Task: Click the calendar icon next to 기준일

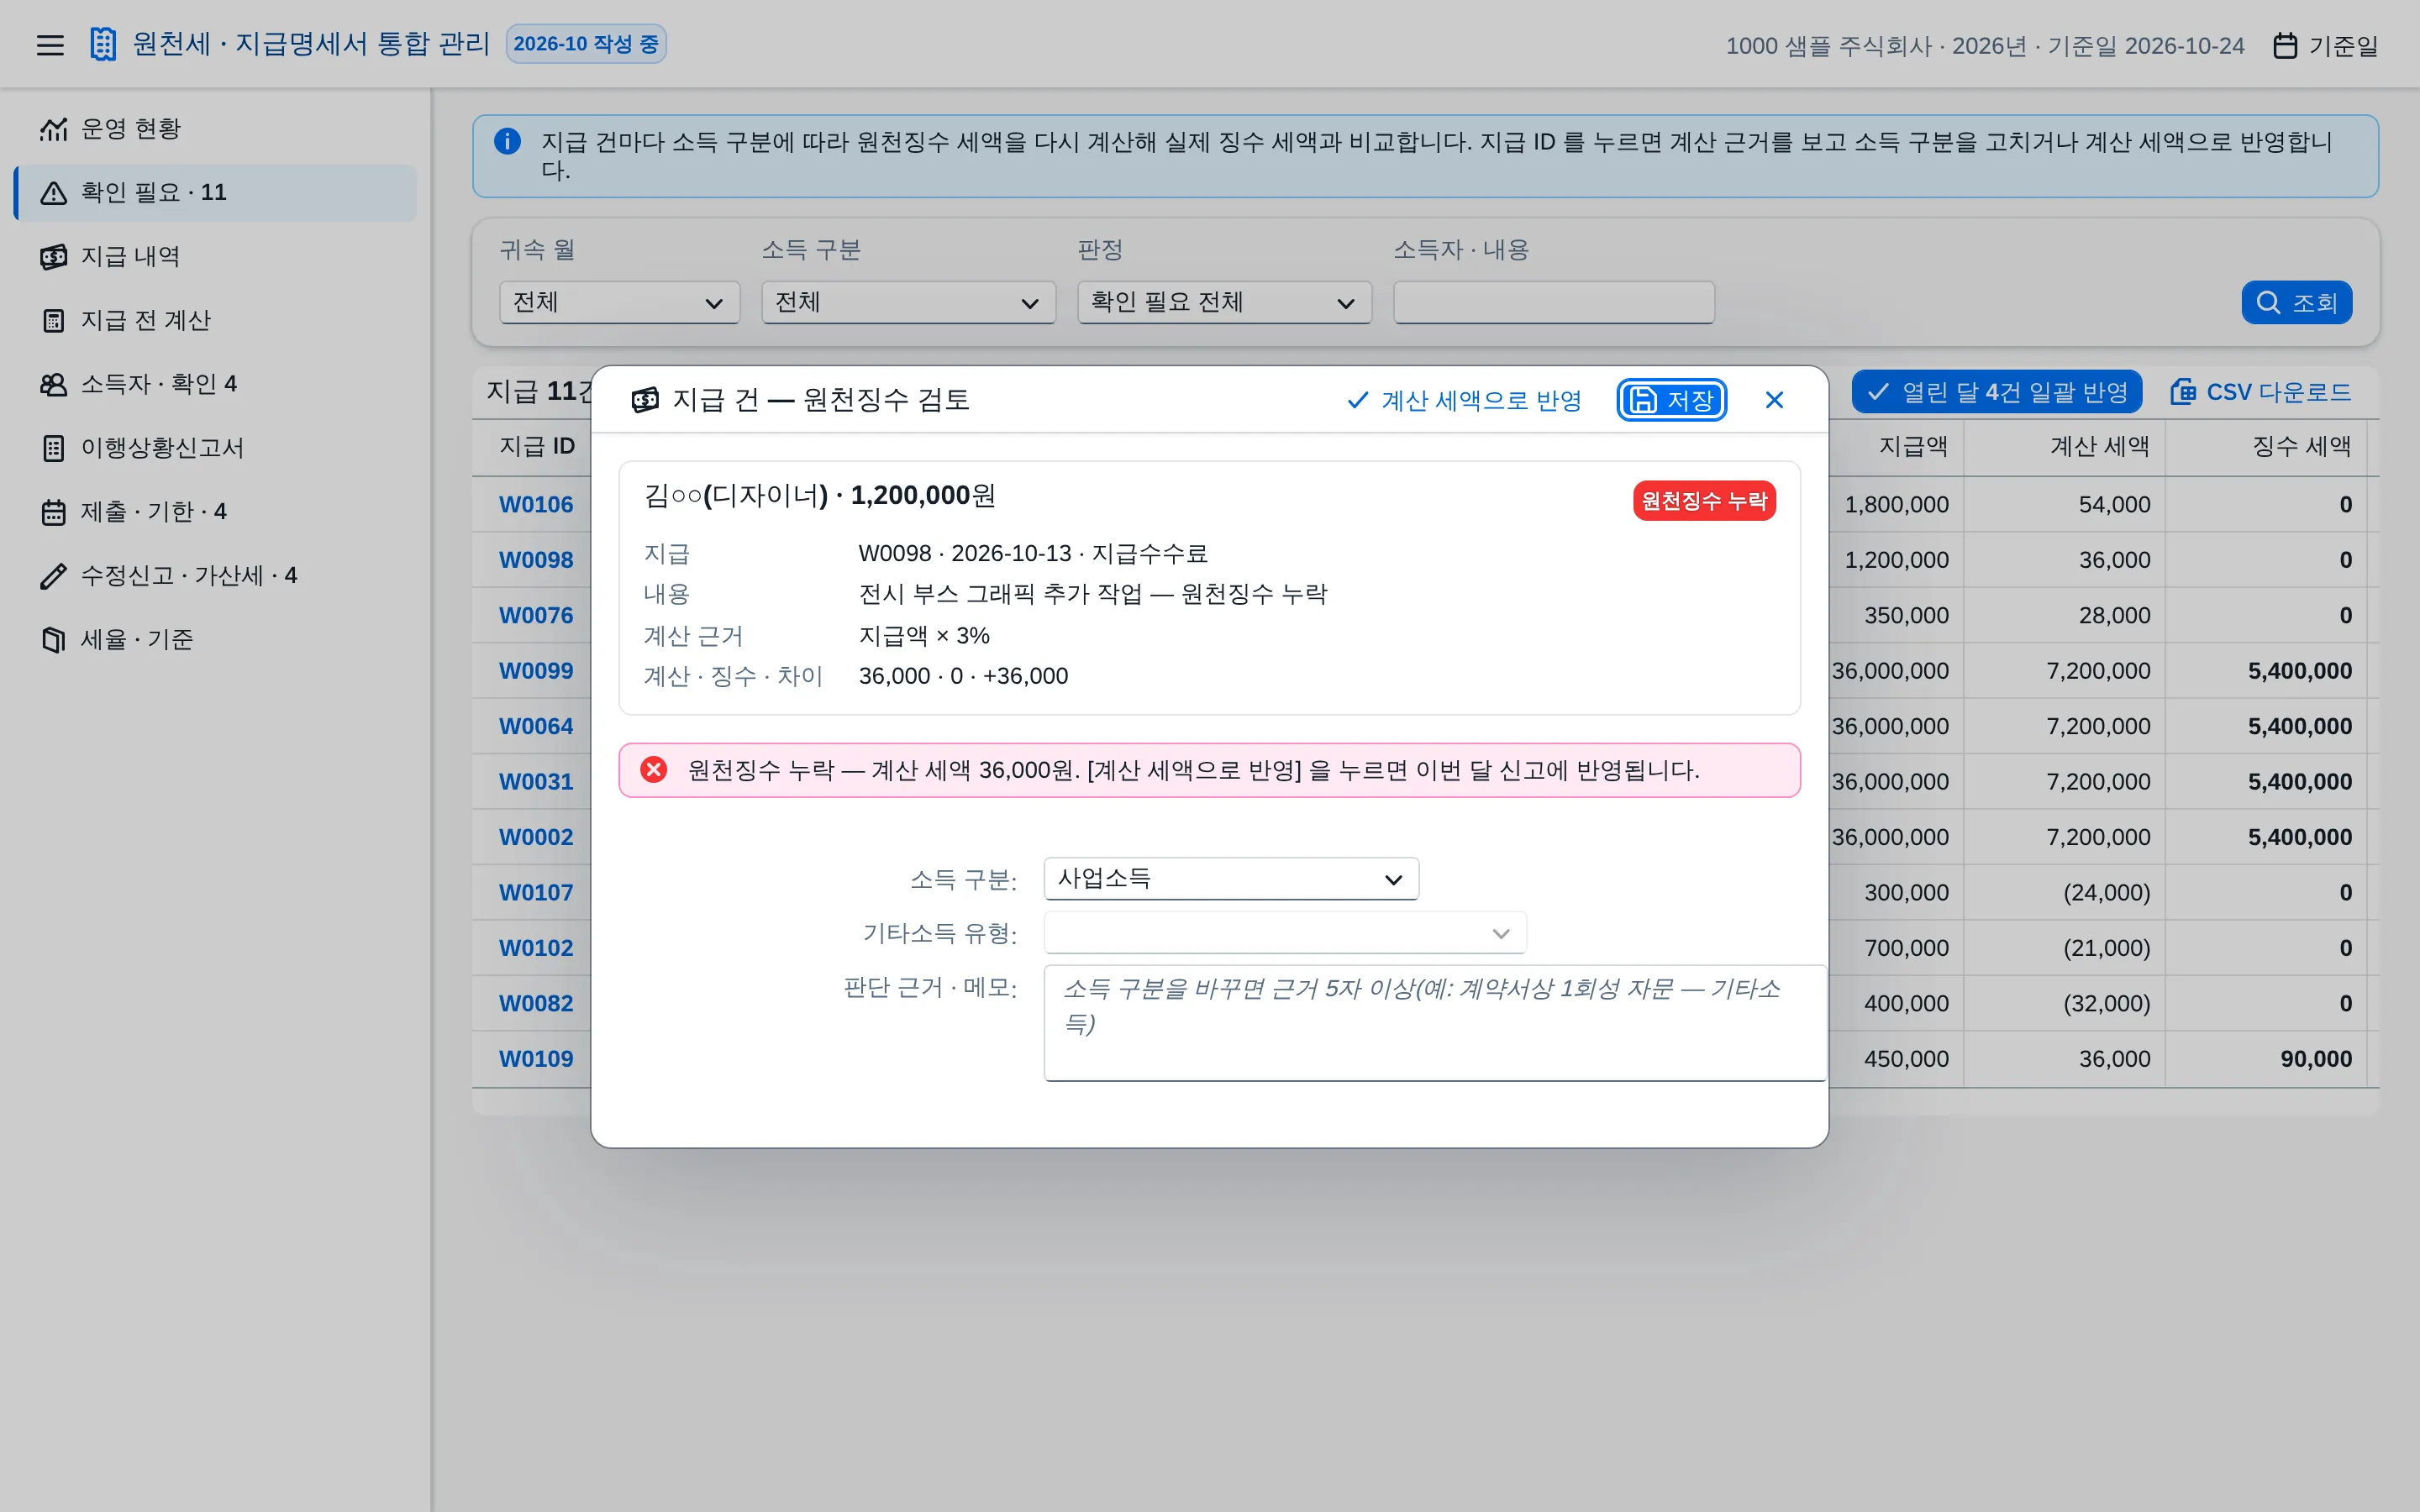Action: [2285, 46]
